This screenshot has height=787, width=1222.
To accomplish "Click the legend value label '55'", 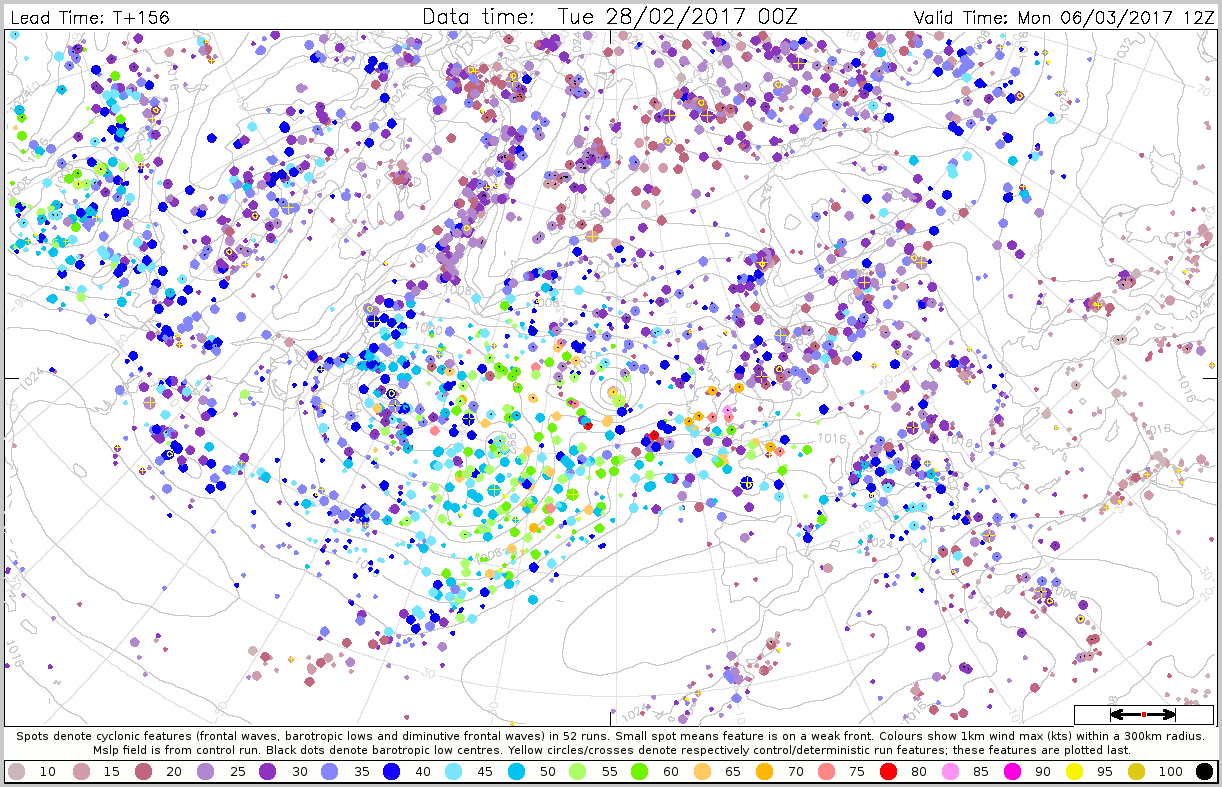I will [x=610, y=772].
